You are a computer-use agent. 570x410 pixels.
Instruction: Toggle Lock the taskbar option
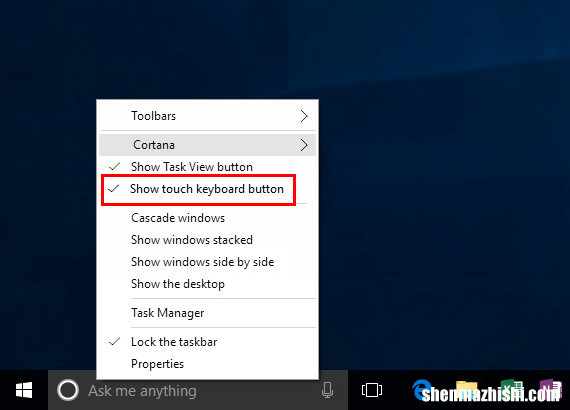(x=207, y=342)
